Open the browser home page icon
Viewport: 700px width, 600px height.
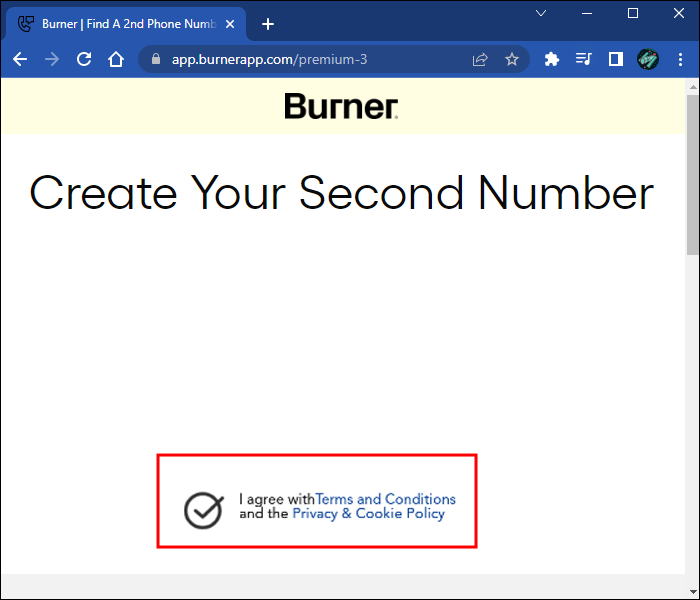coord(116,59)
